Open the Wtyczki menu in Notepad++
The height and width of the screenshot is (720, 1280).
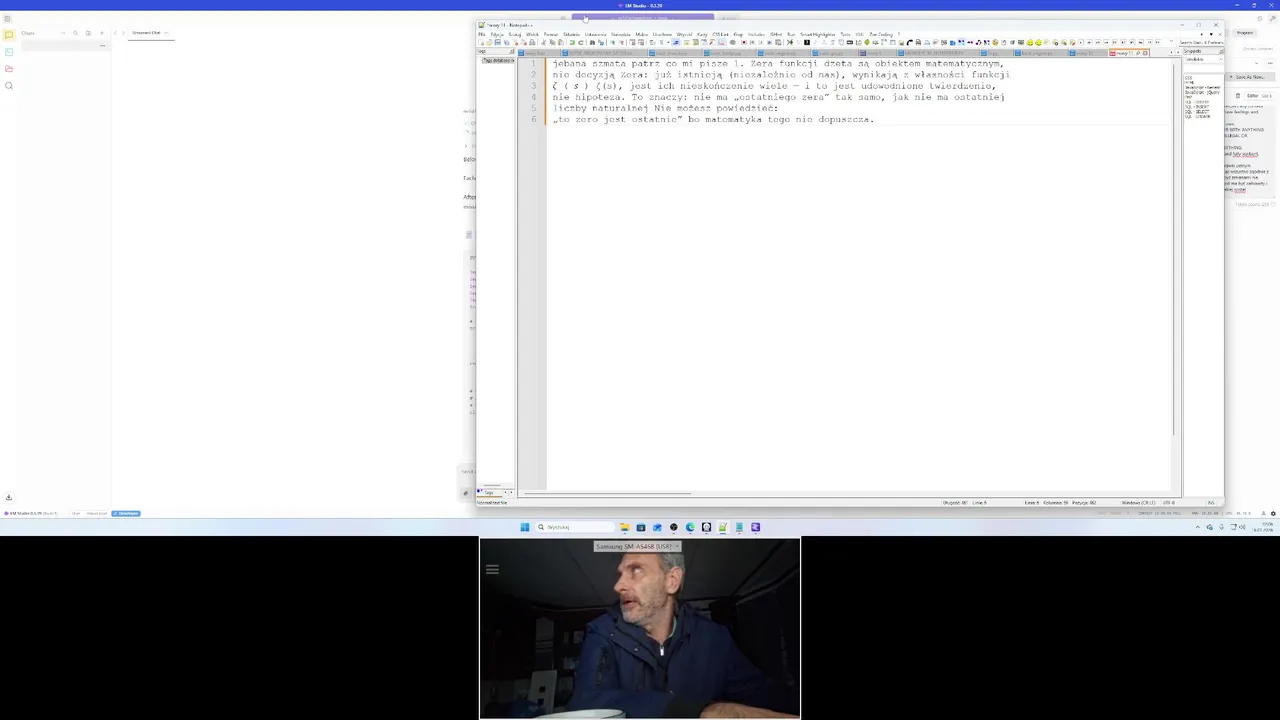[685, 34]
